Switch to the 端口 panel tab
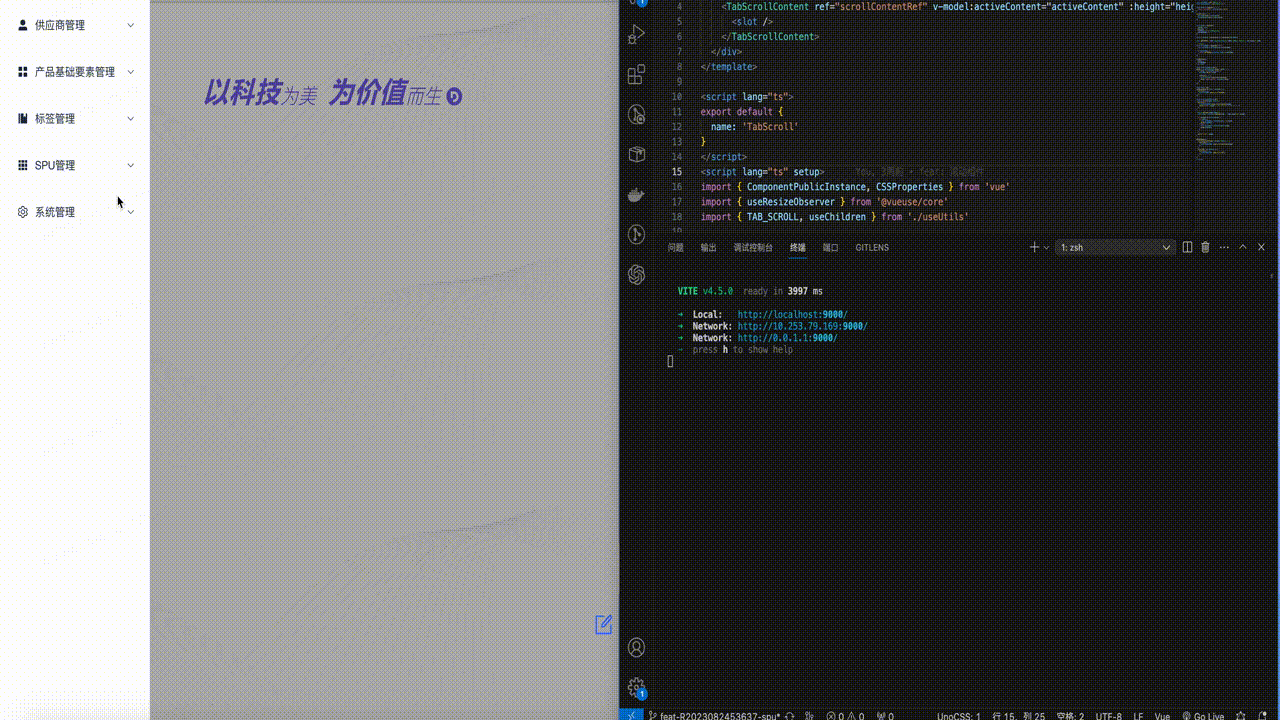 (830, 247)
